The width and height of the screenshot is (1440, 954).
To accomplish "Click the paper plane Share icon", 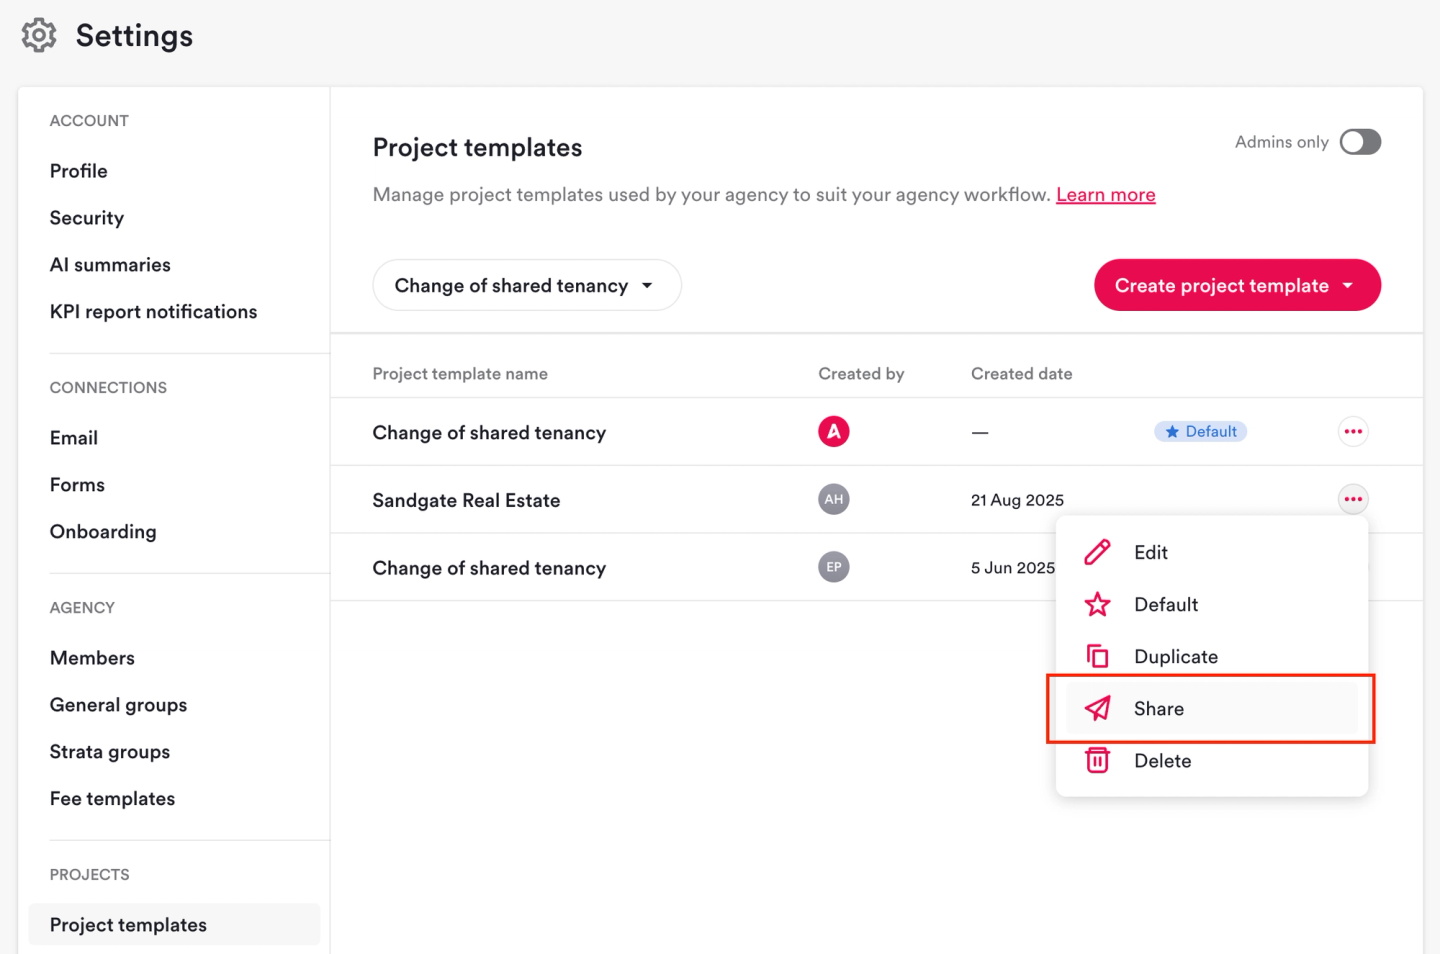I will [1097, 708].
